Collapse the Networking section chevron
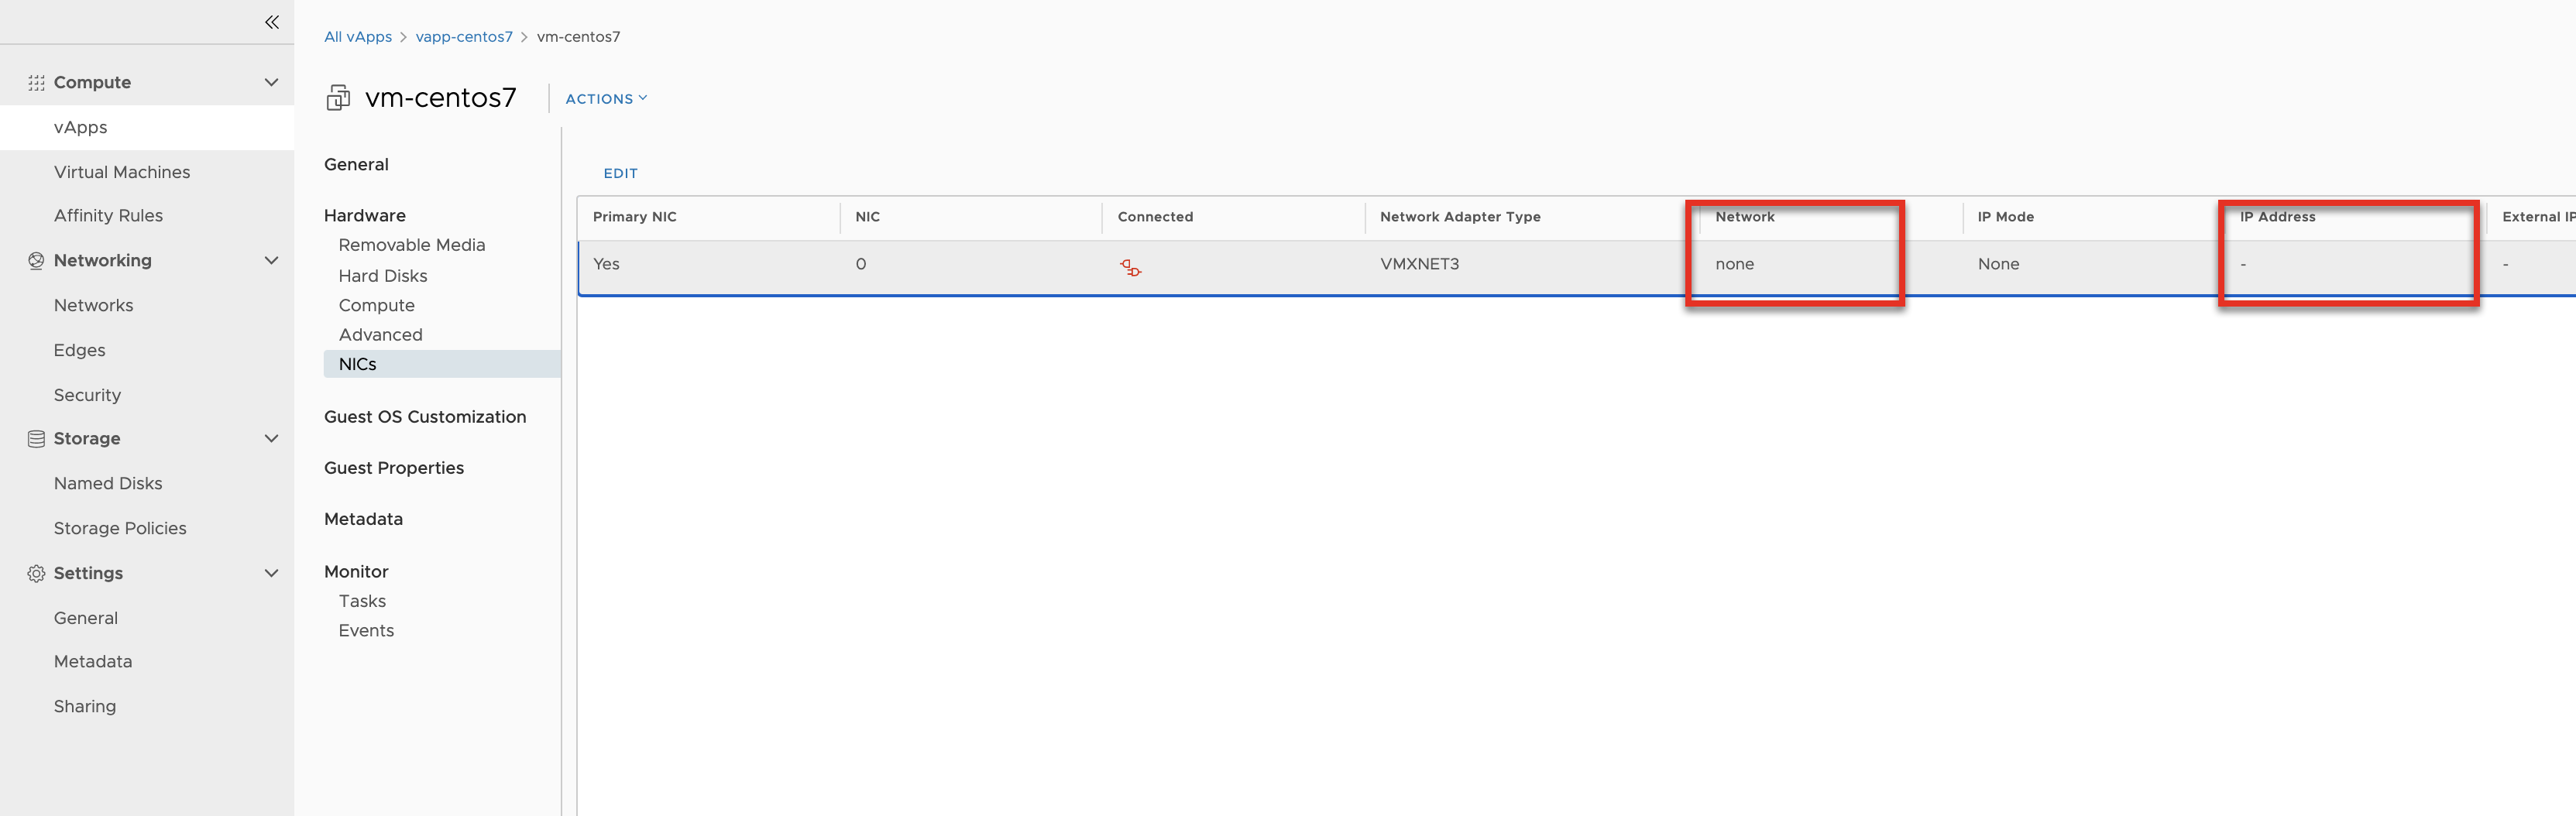2576x816 pixels. tap(271, 261)
